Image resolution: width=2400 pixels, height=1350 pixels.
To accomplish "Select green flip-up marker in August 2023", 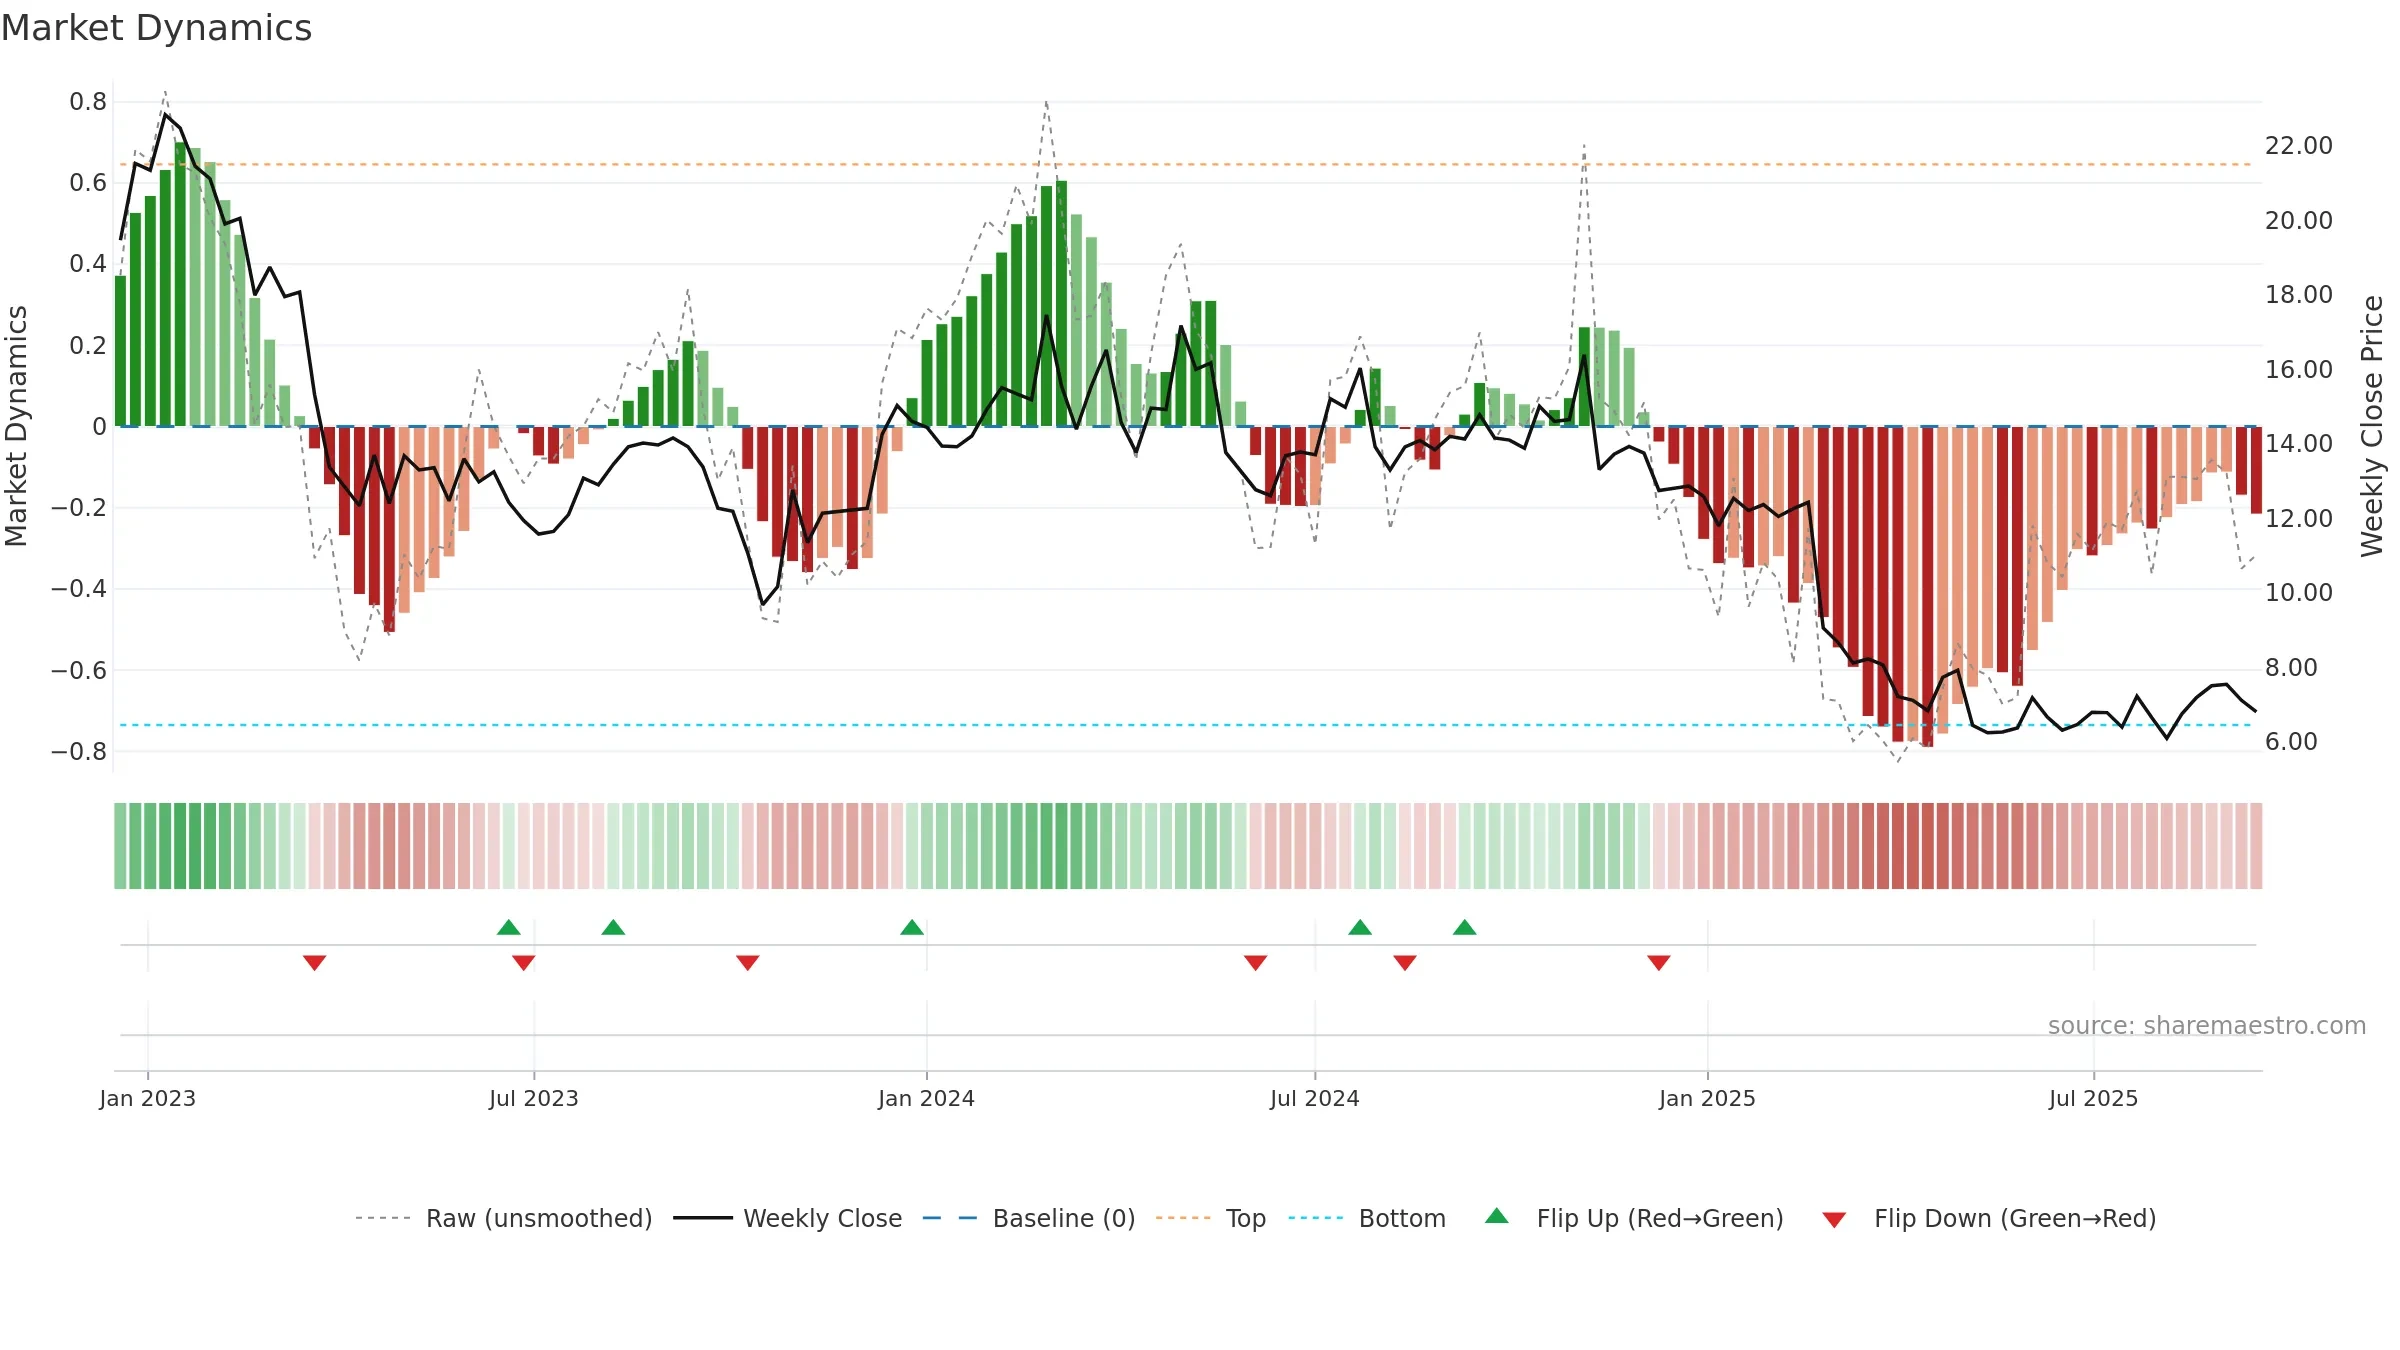I will [x=614, y=927].
